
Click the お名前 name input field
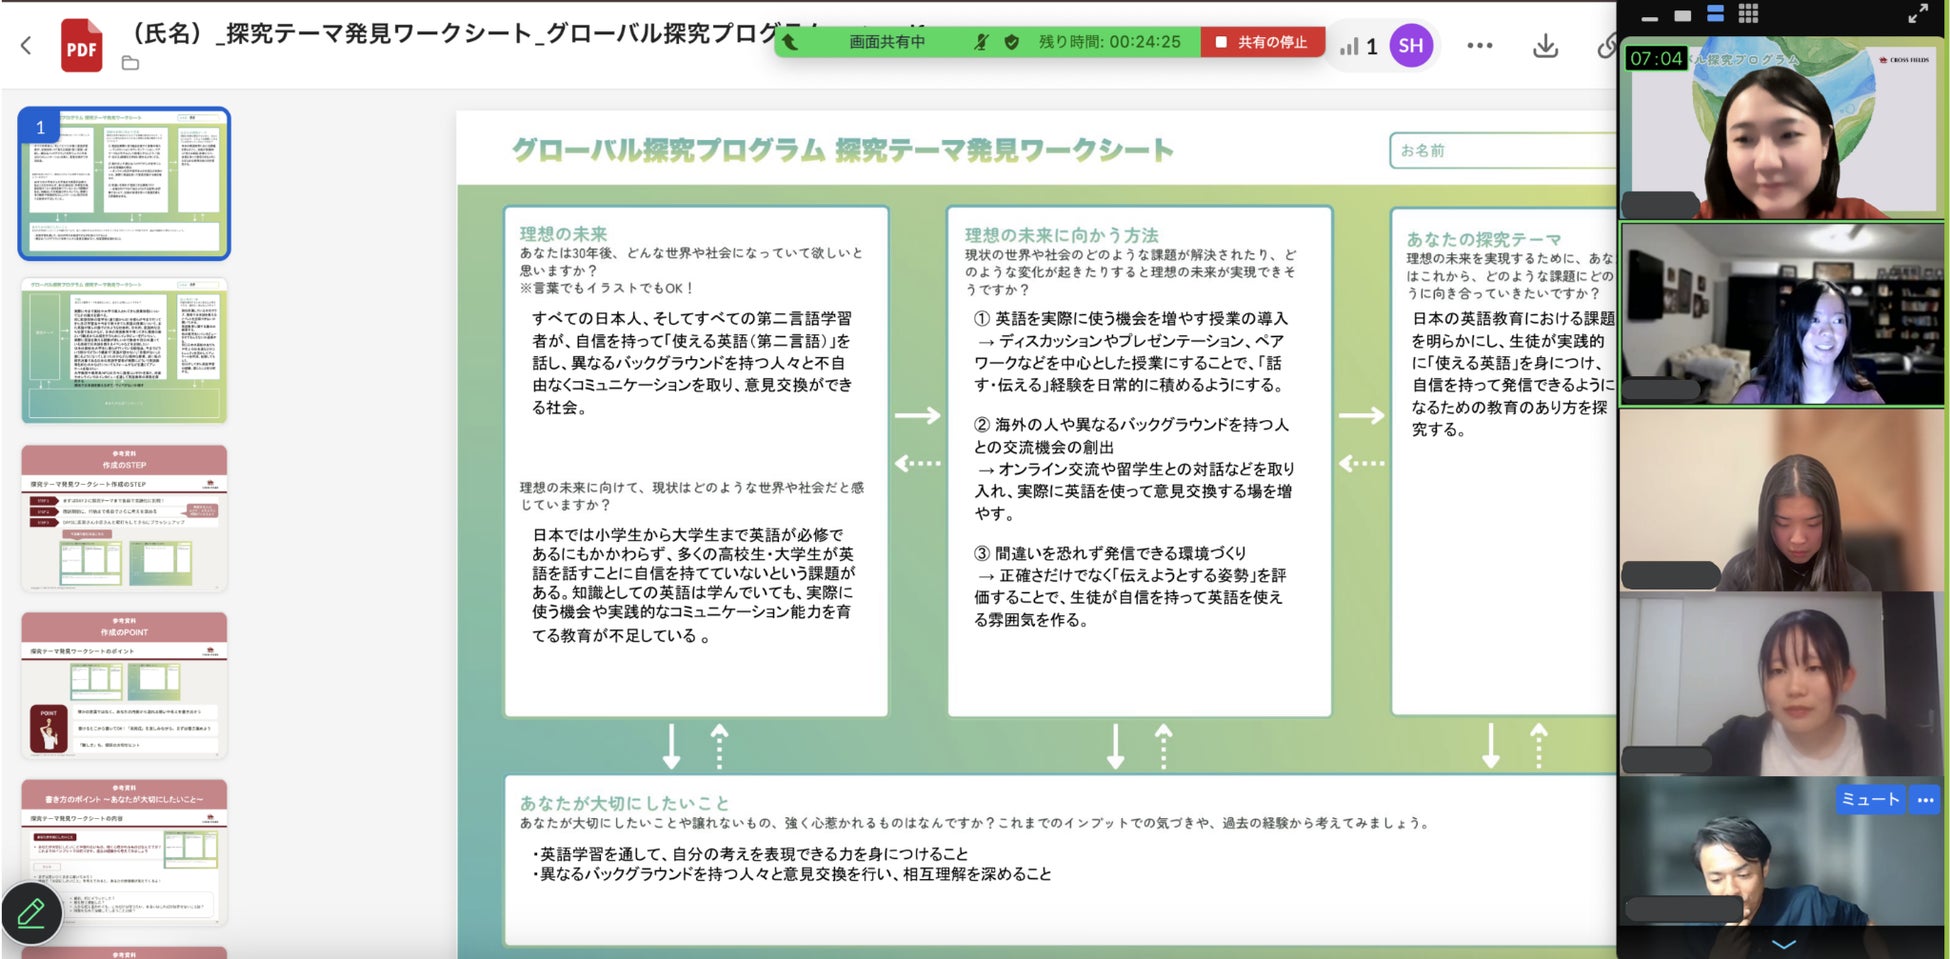pyautogui.click(x=1503, y=150)
